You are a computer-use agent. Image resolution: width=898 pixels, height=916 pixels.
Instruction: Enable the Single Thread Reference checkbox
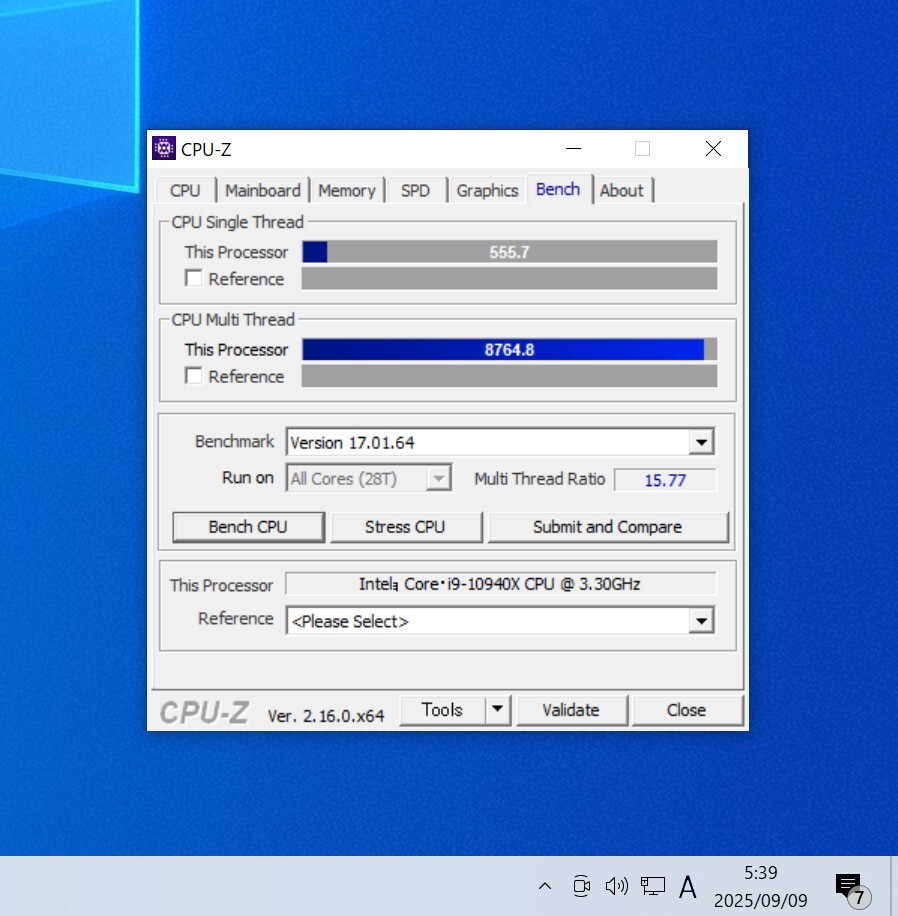[x=194, y=279]
